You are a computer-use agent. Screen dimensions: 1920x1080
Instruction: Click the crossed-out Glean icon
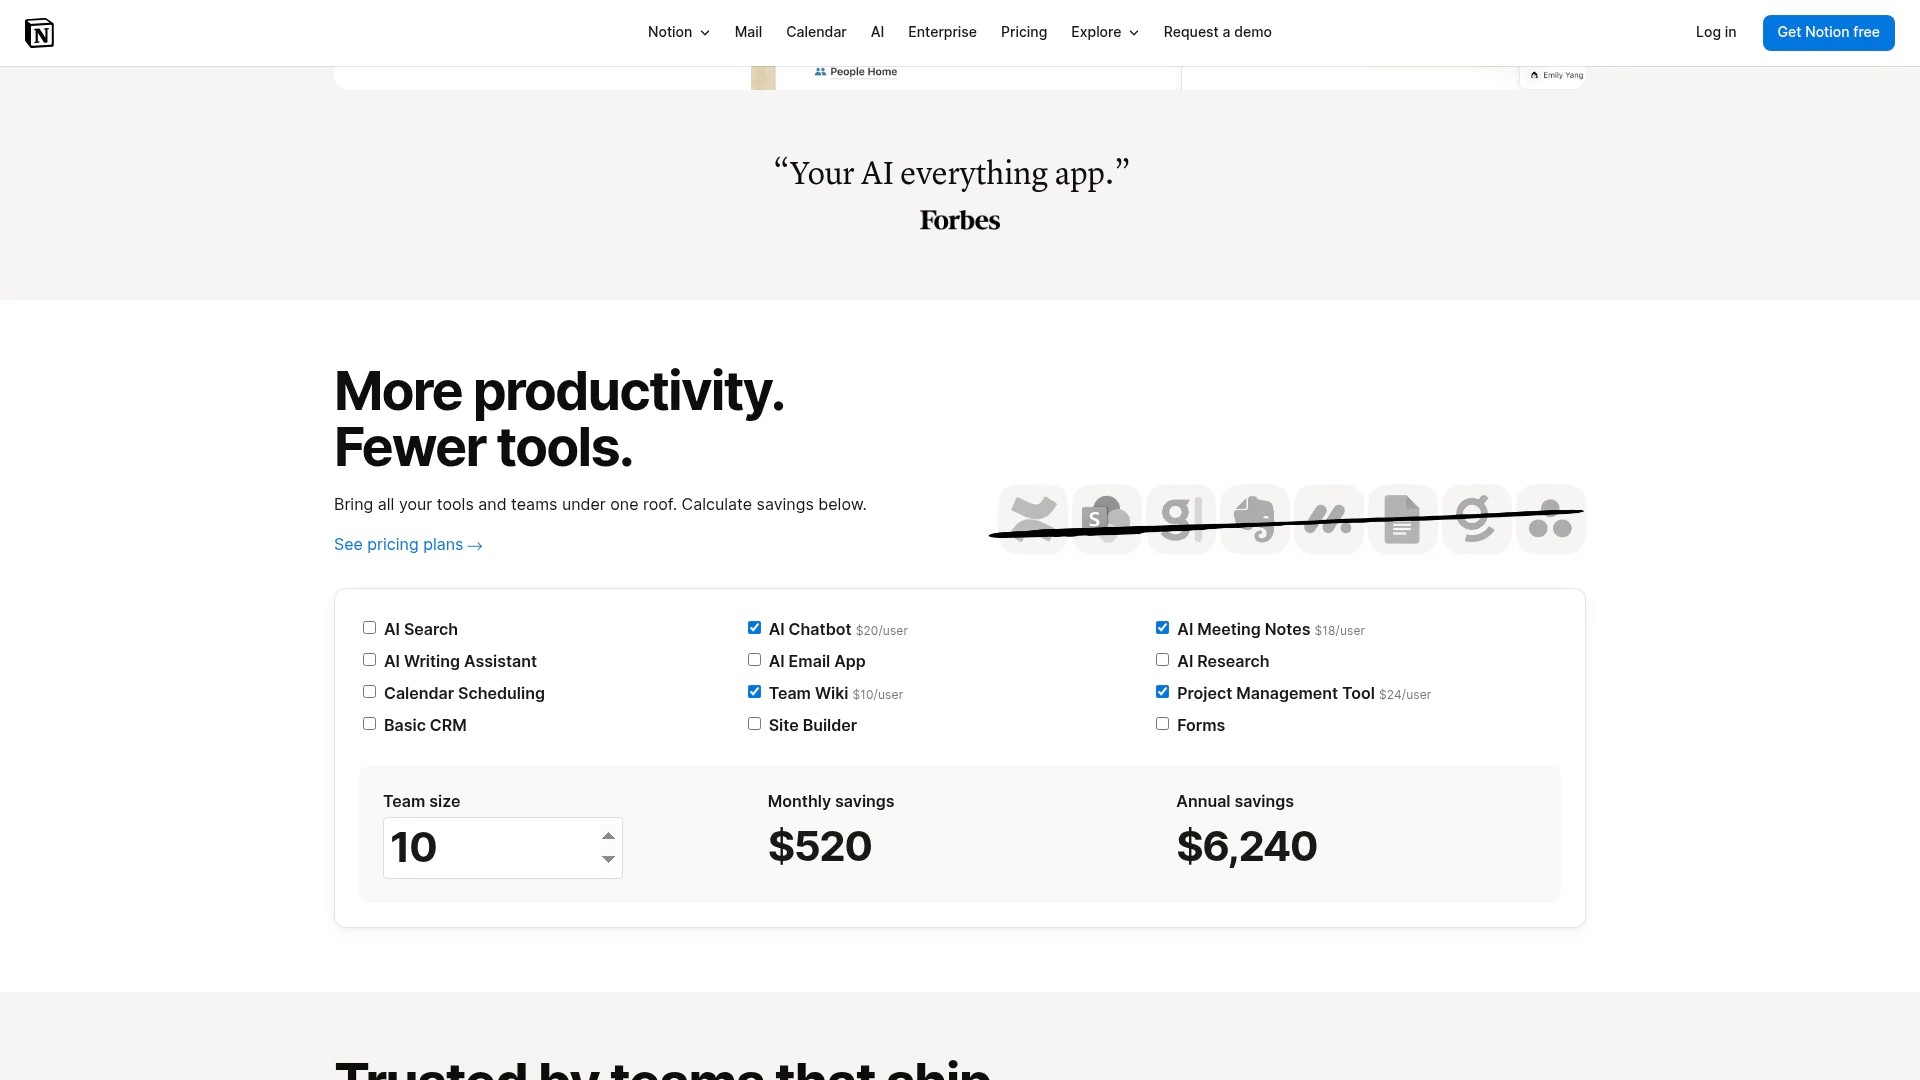(x=1180, y=519)
